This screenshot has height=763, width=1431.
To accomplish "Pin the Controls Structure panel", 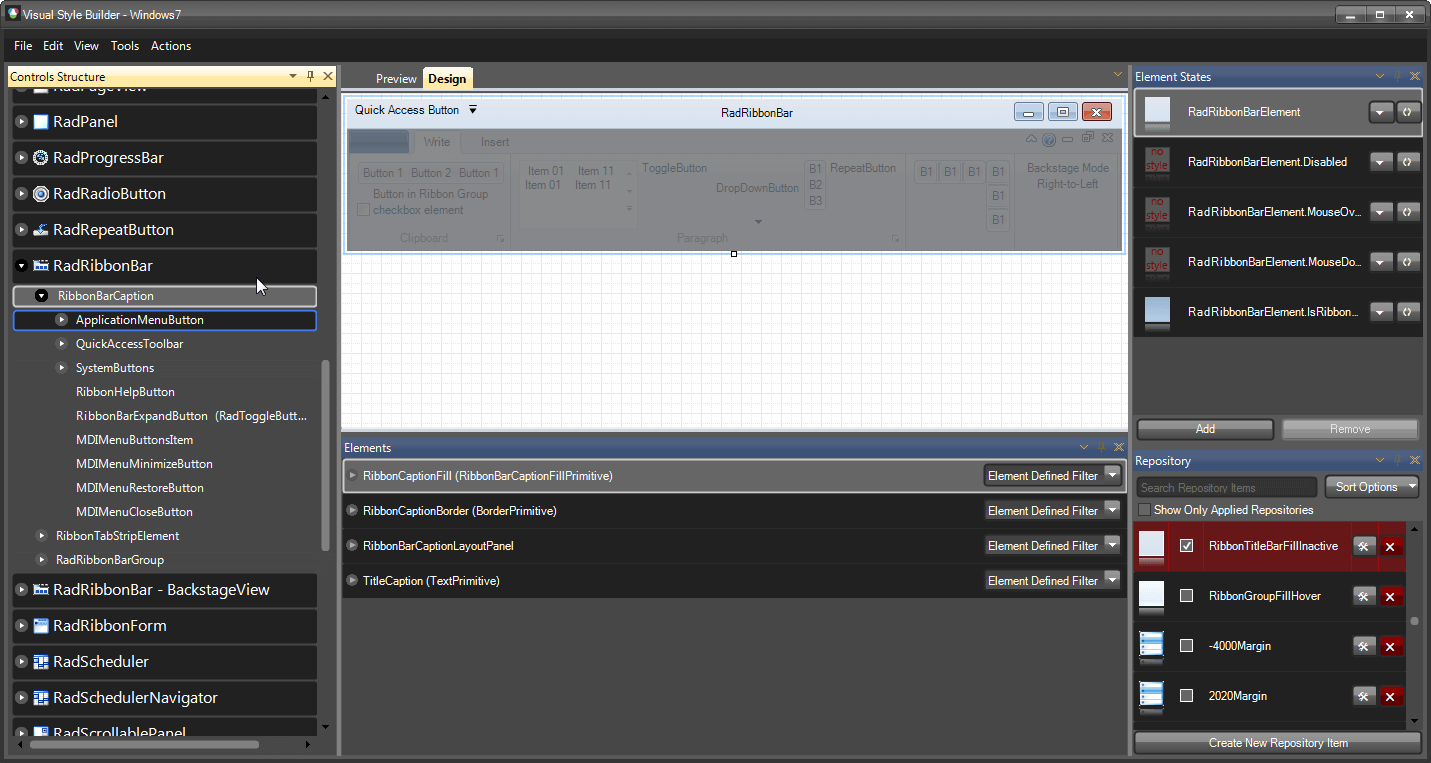I will click(x=310, y=76).
